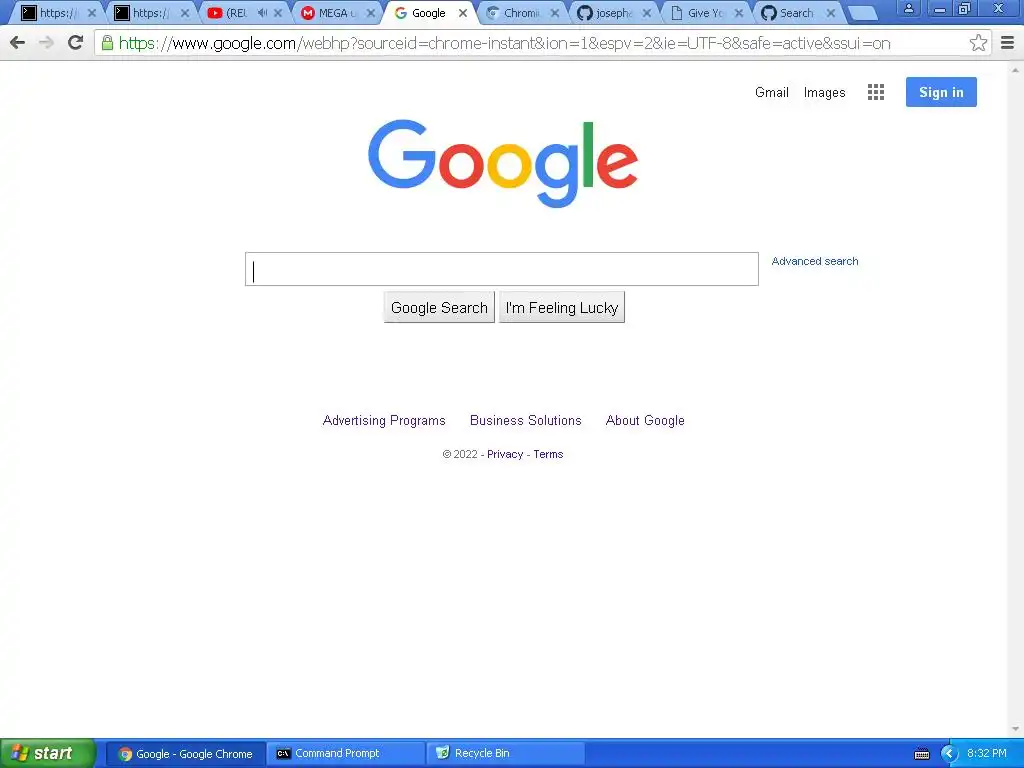Expand hidden system tray icons arrow

click(949, 754)
